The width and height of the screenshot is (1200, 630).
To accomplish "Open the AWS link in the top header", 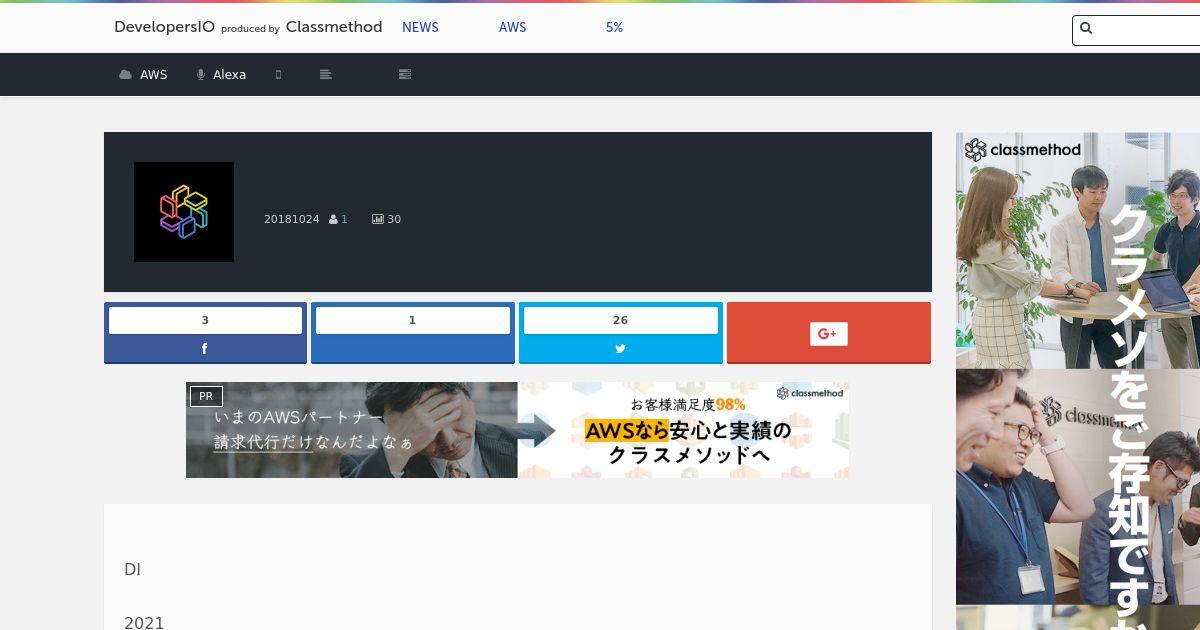I will [512, 28].
